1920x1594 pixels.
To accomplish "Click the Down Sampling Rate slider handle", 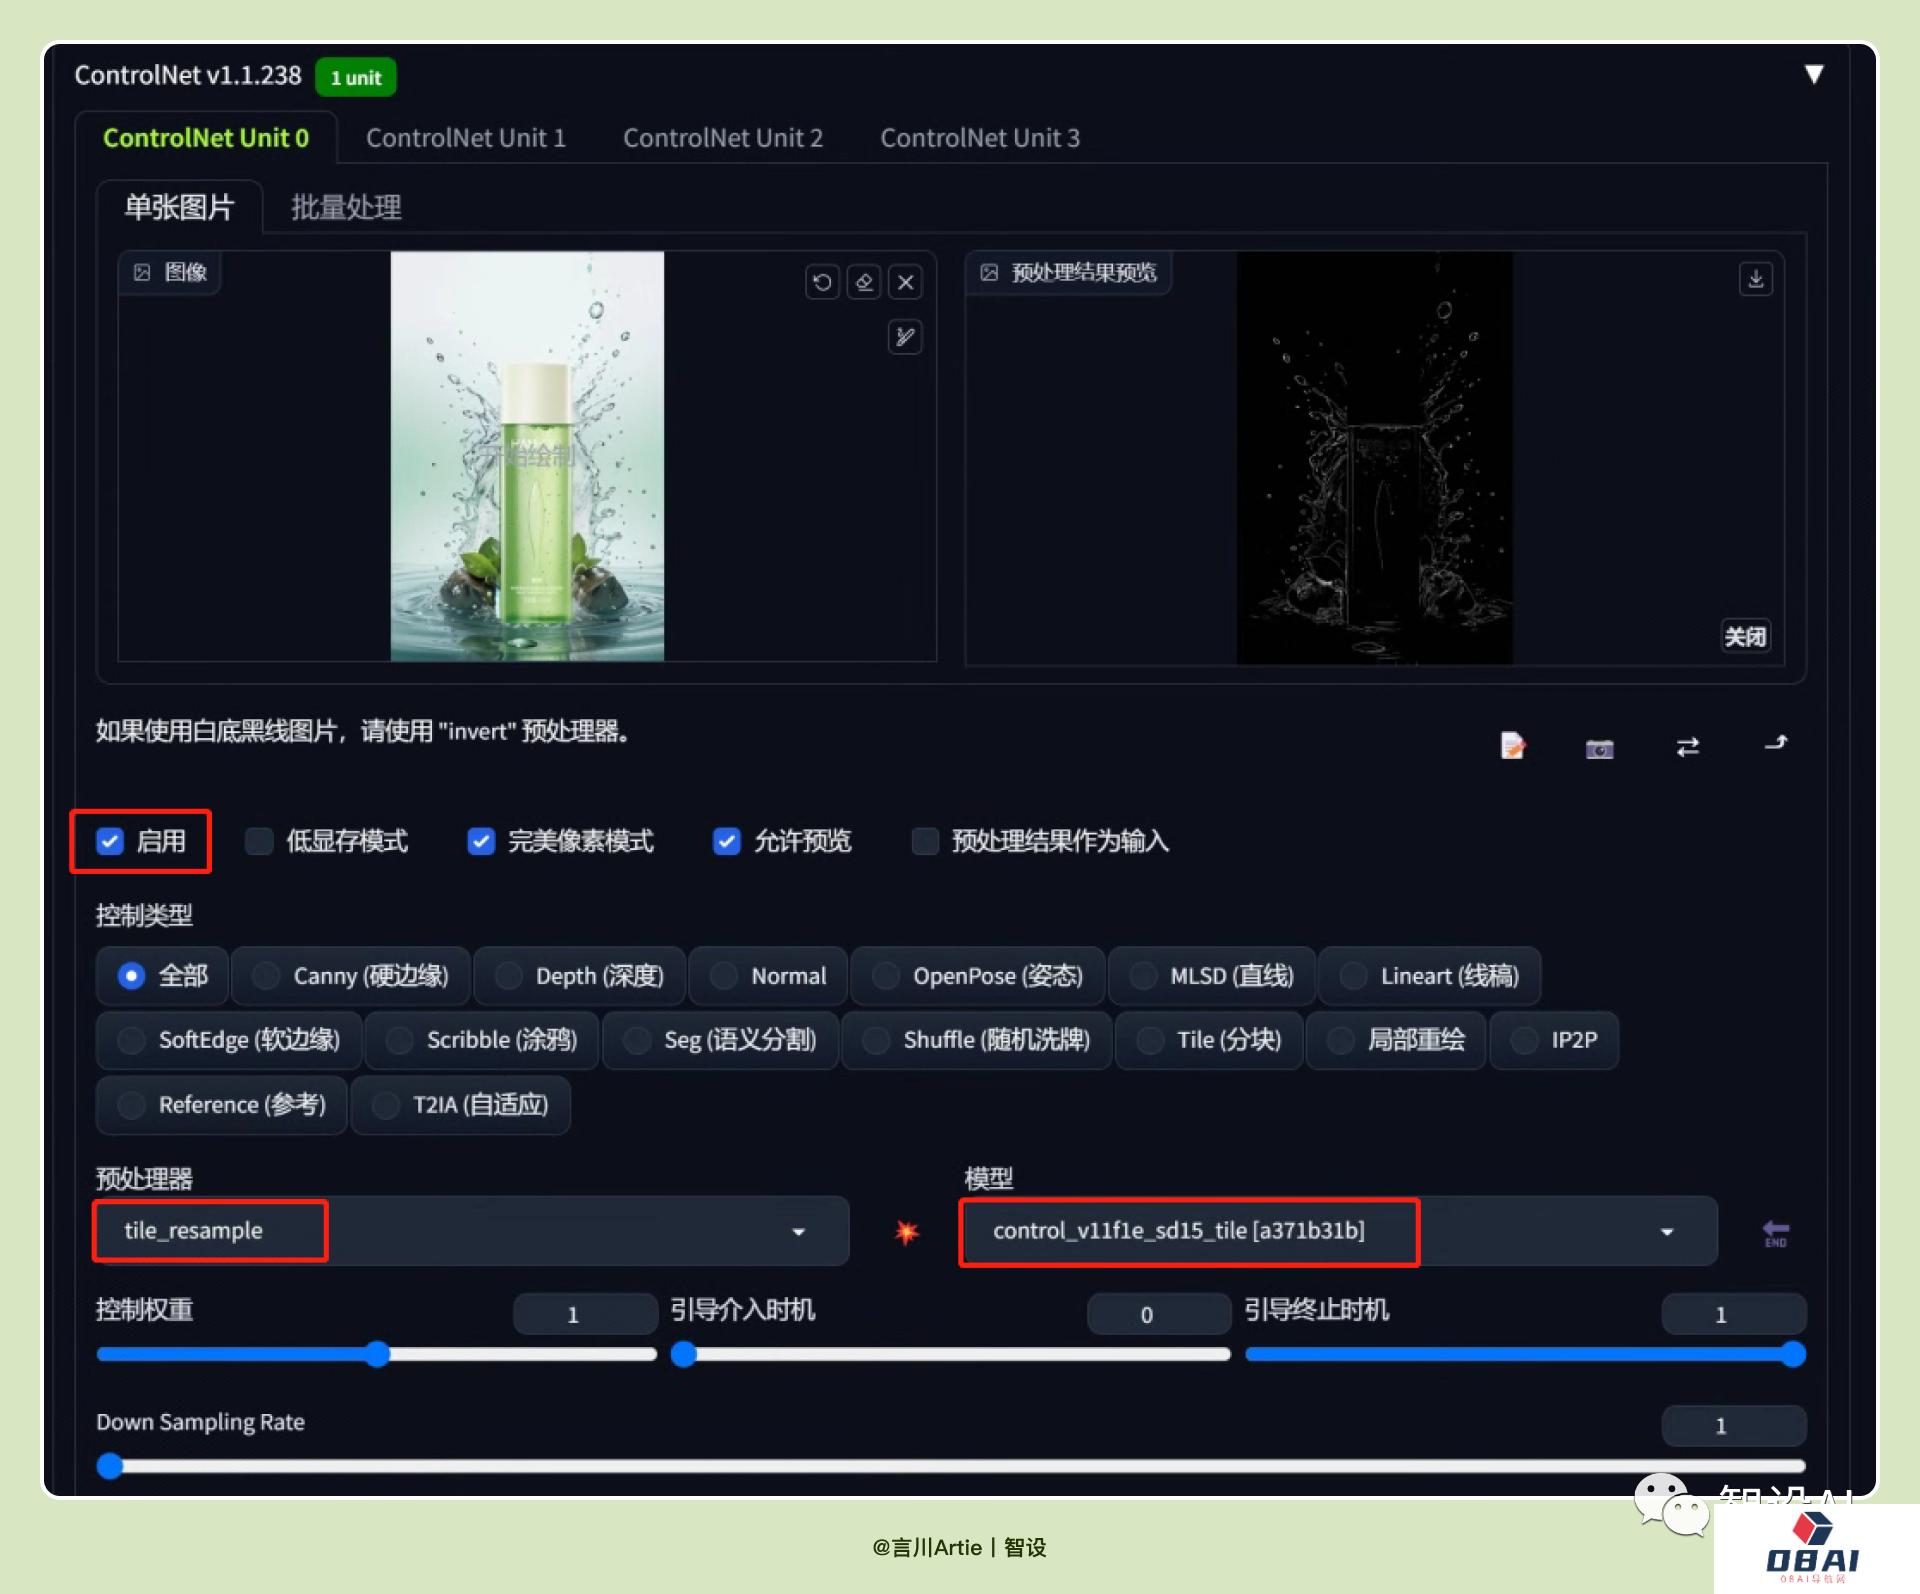I will point(110,1466).
